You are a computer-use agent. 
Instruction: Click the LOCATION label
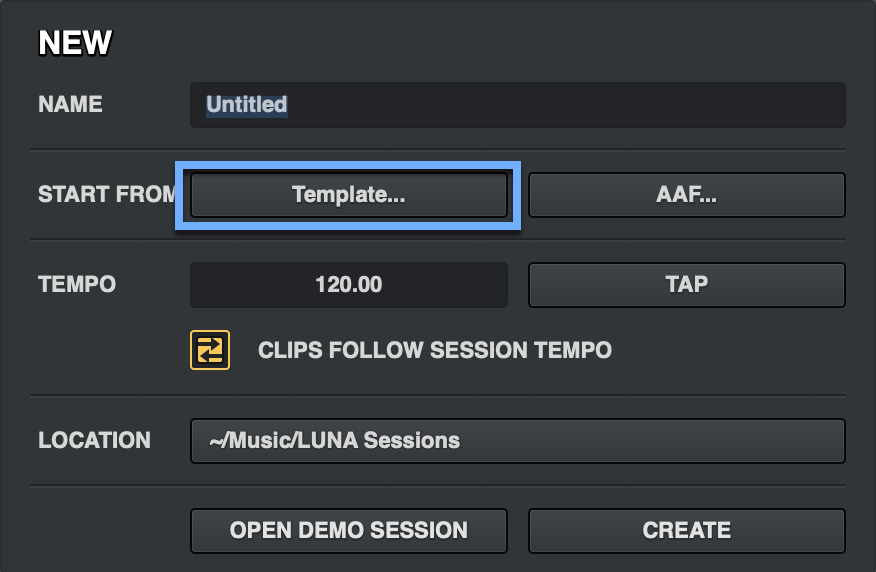(94, 441)
